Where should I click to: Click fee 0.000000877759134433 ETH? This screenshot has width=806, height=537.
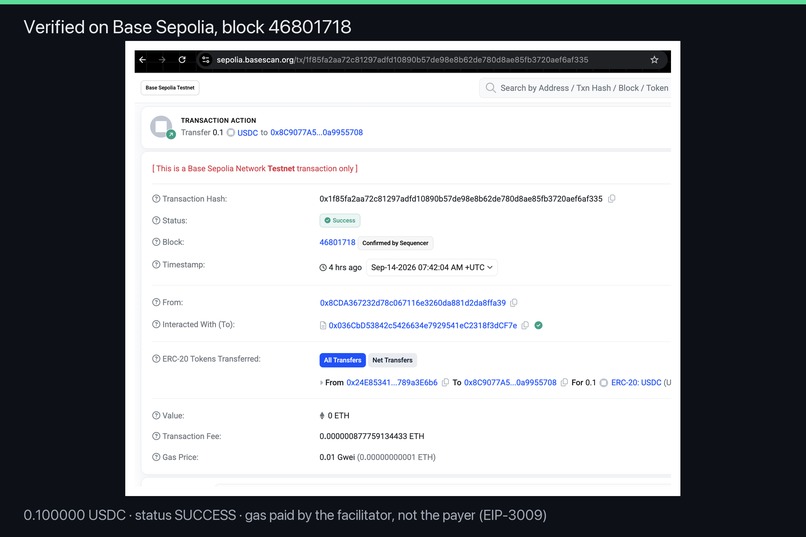coord(372,436)
